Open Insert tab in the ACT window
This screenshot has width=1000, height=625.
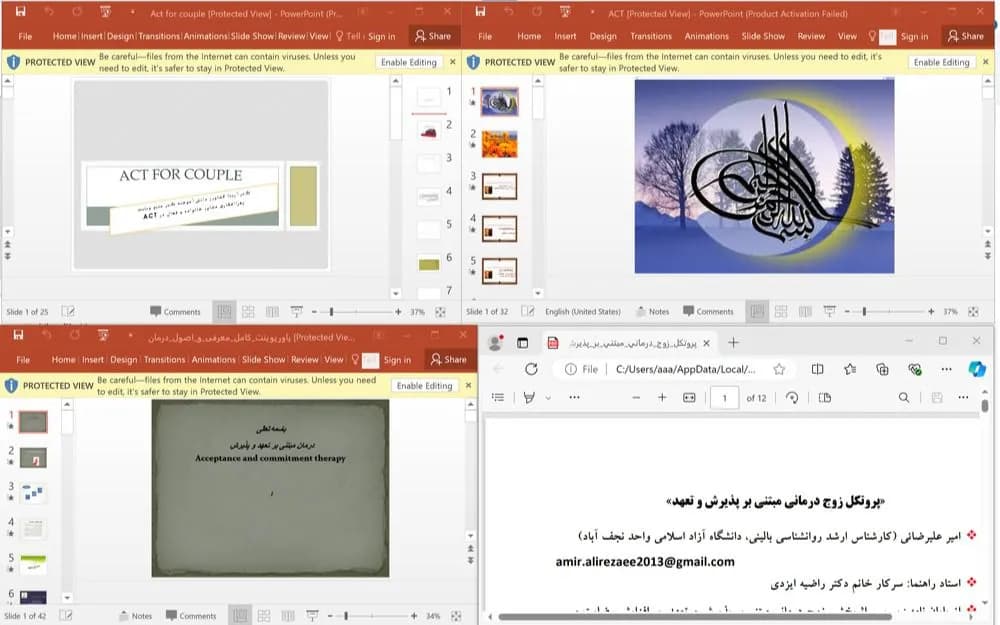pyautogui.click(x=565, y=36)
